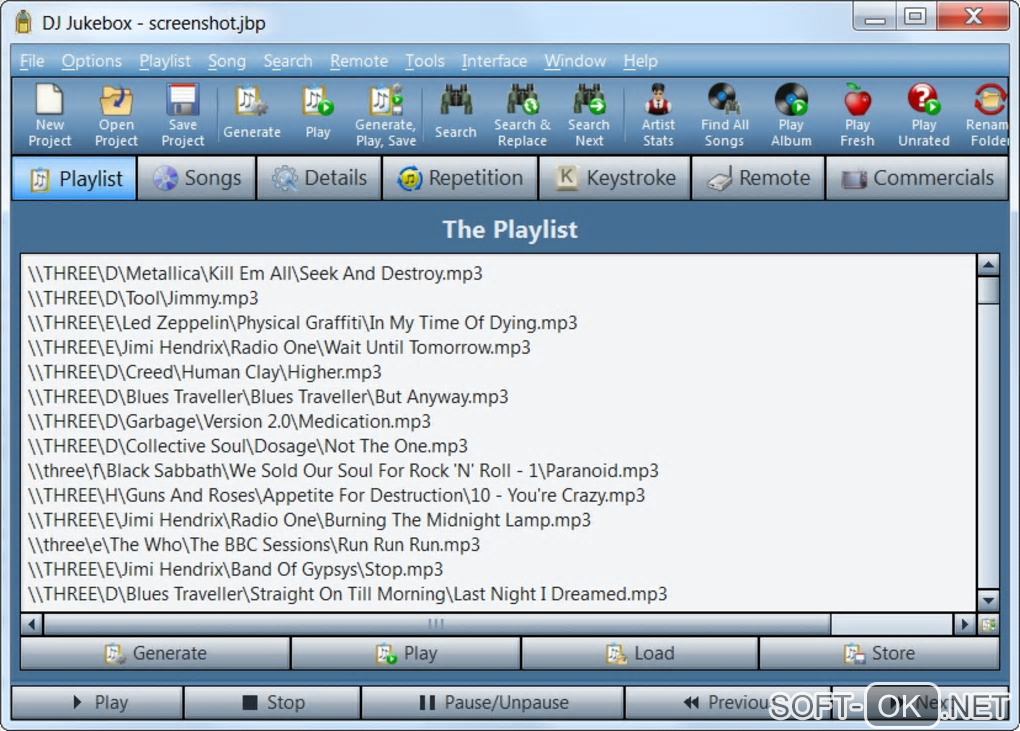
Task: Stop playback with the Stop control
Action: click(x=273, y=702)
